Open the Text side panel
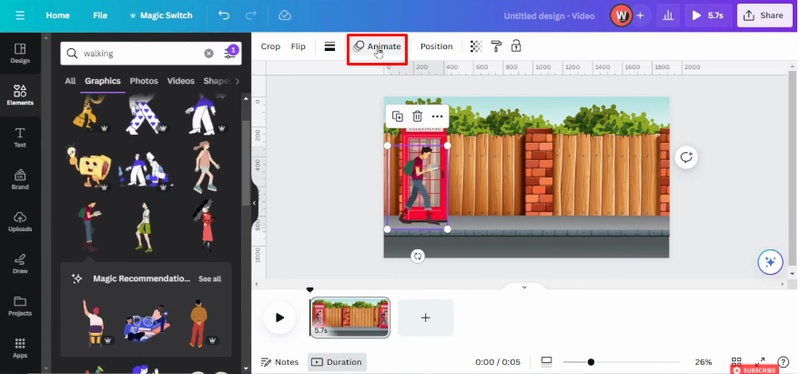 point(20,137)
